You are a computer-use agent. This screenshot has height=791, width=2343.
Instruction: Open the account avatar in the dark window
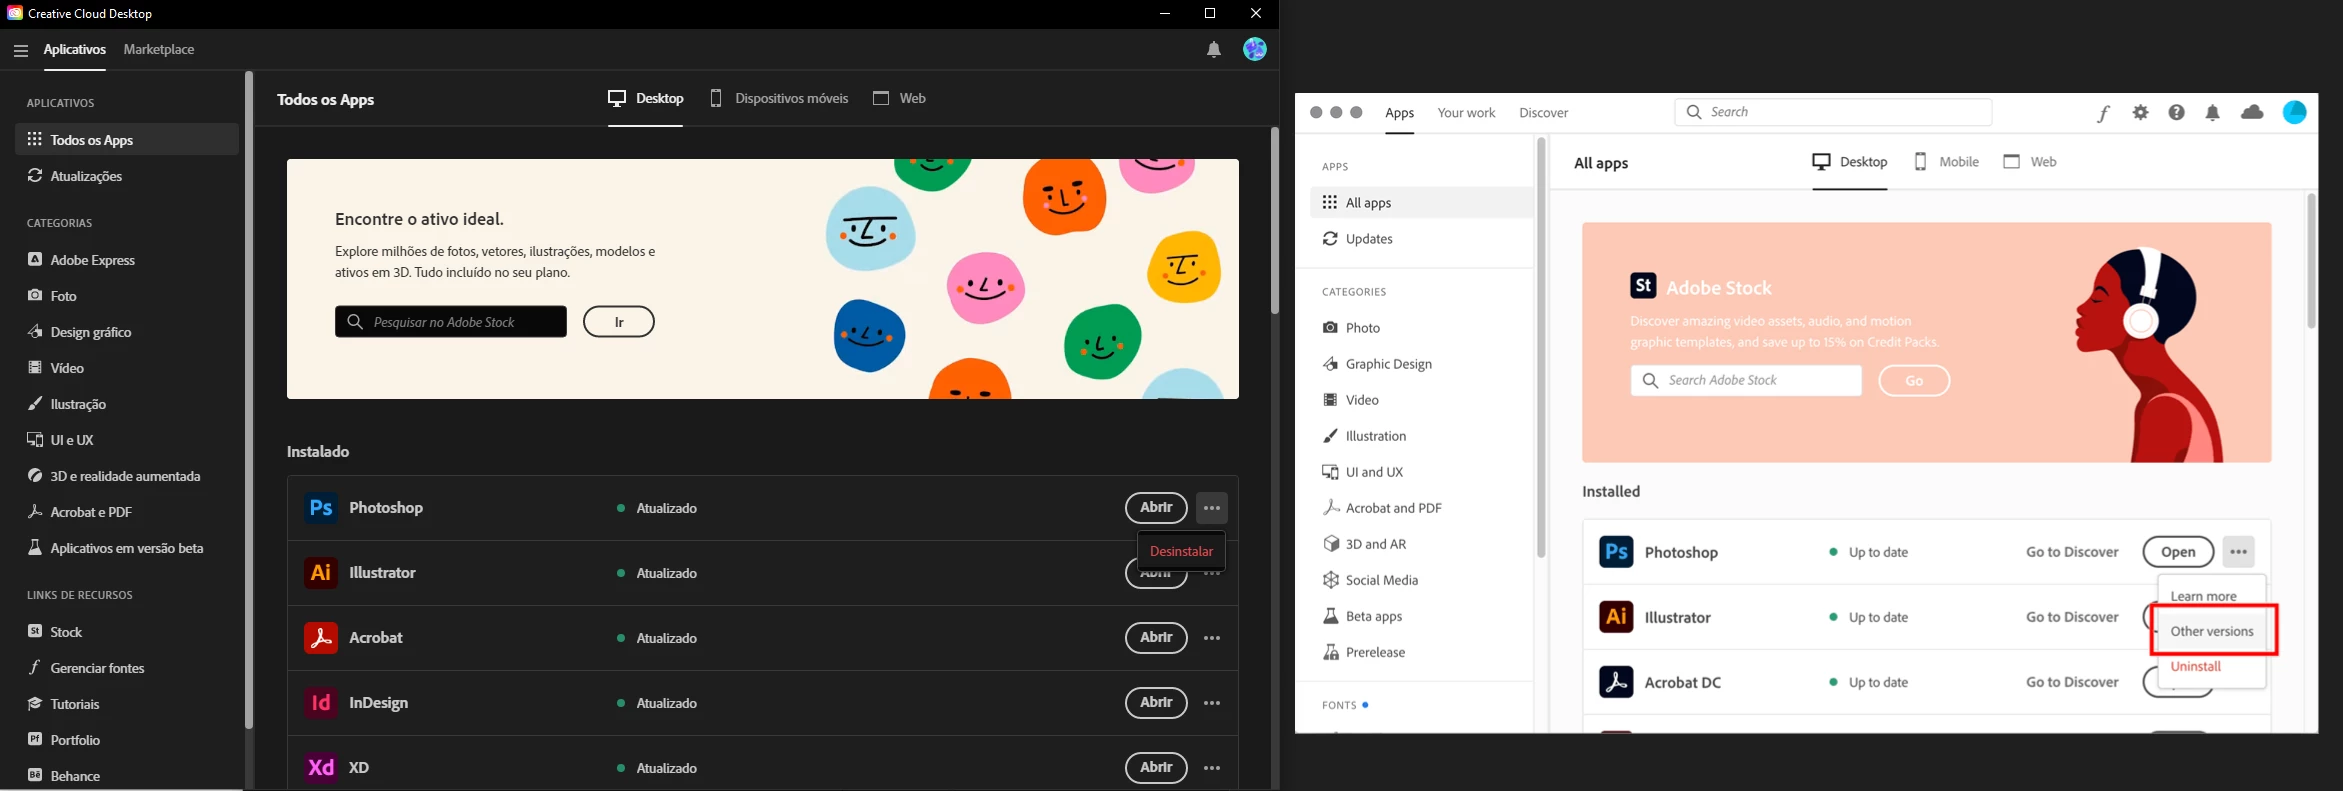click(1255, 49)
